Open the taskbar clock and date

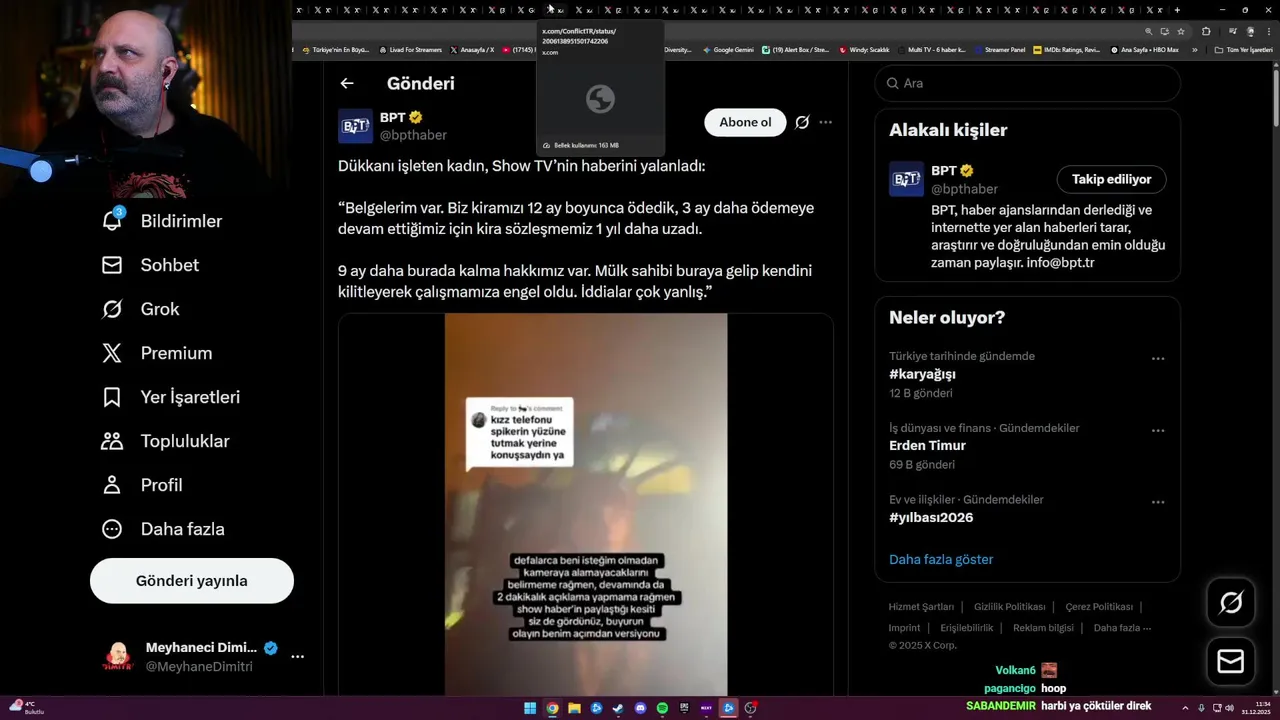tap(1255, 708)
